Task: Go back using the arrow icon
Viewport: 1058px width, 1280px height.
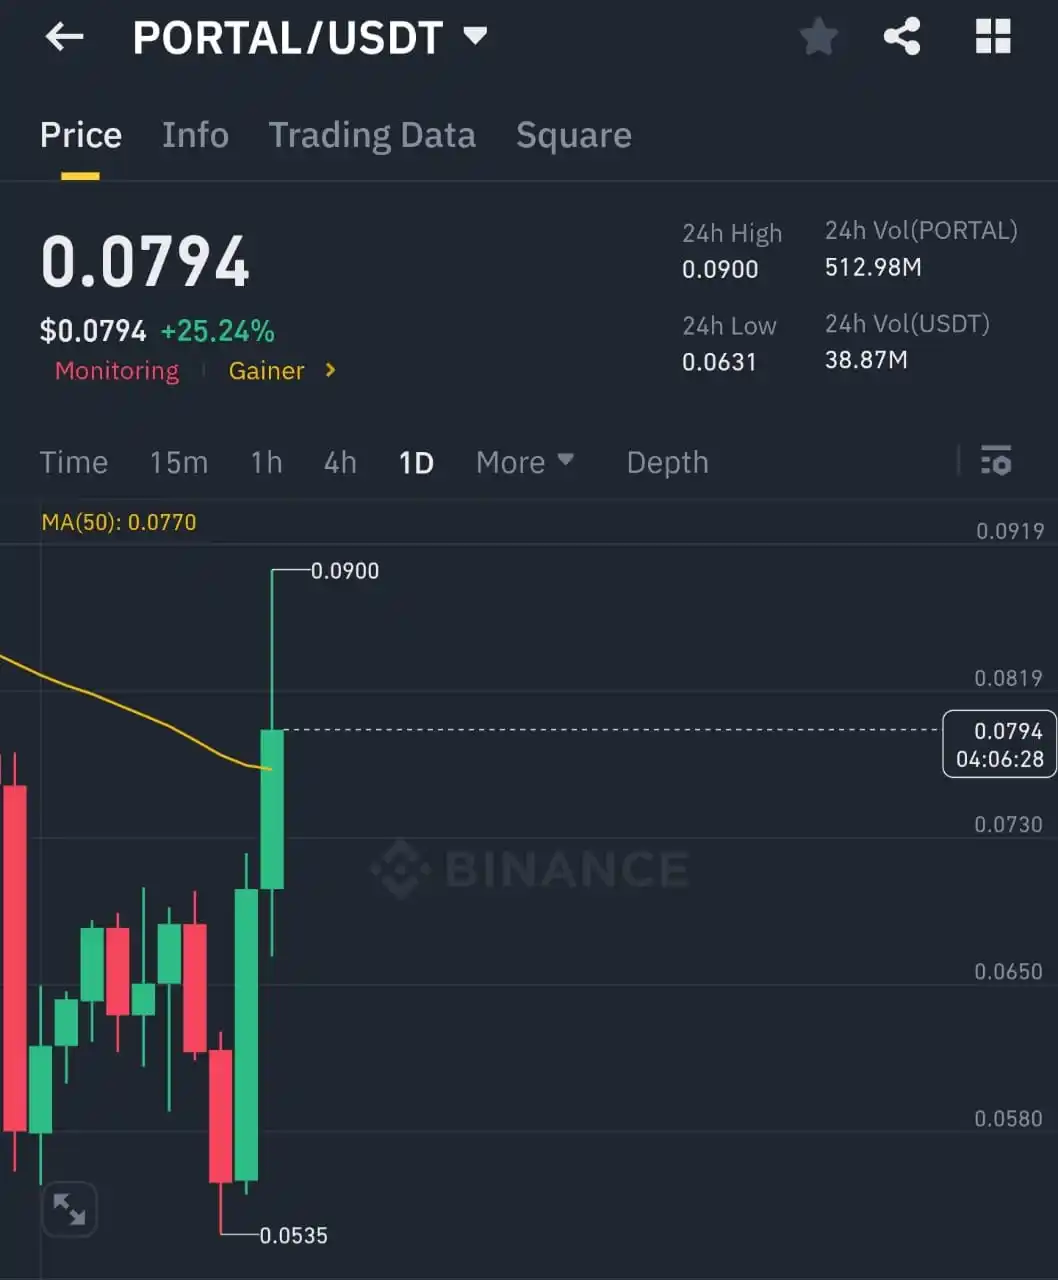Action: 65,38
